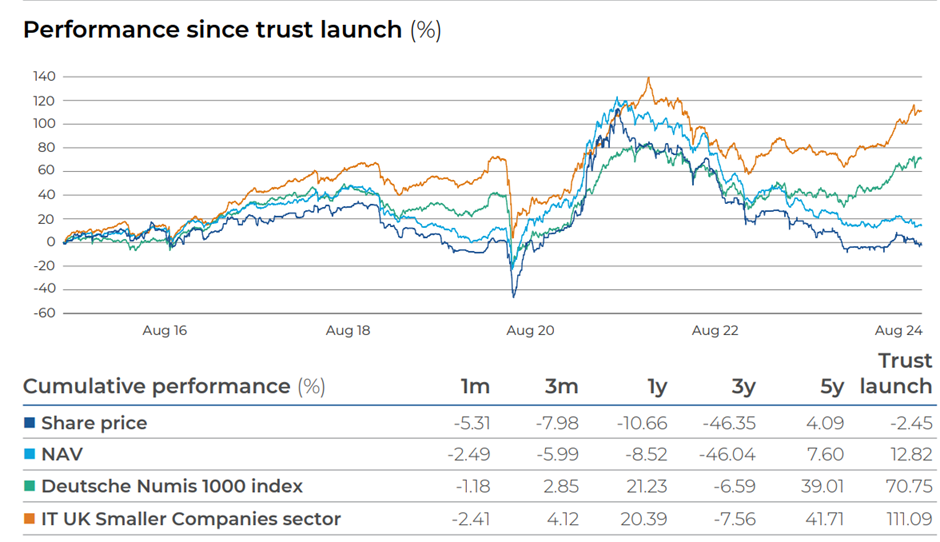
Task: Click the Aug 16 axis label
Action: point(164,330)
